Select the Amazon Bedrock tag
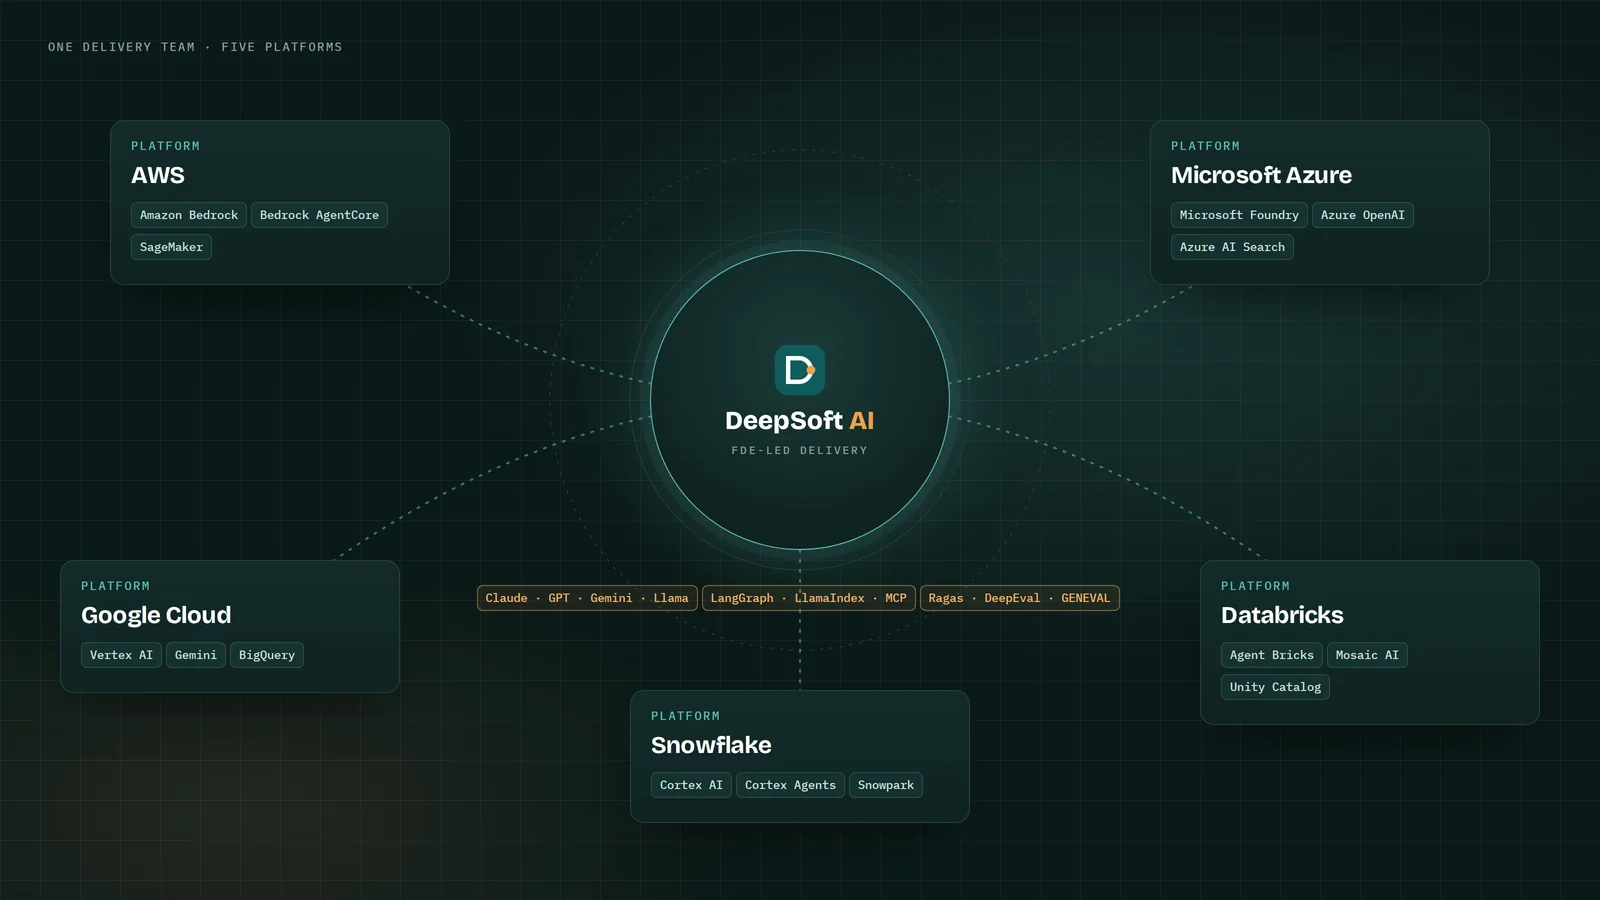The image size is (1600, 900). coord(189,215)
